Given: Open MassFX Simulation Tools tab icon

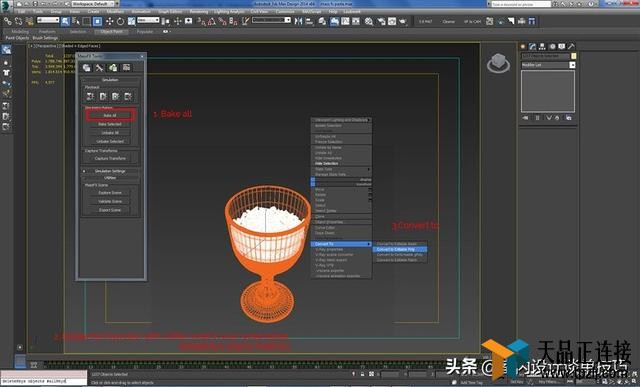Looking at the screenshot, I should [x=100, y=68].
